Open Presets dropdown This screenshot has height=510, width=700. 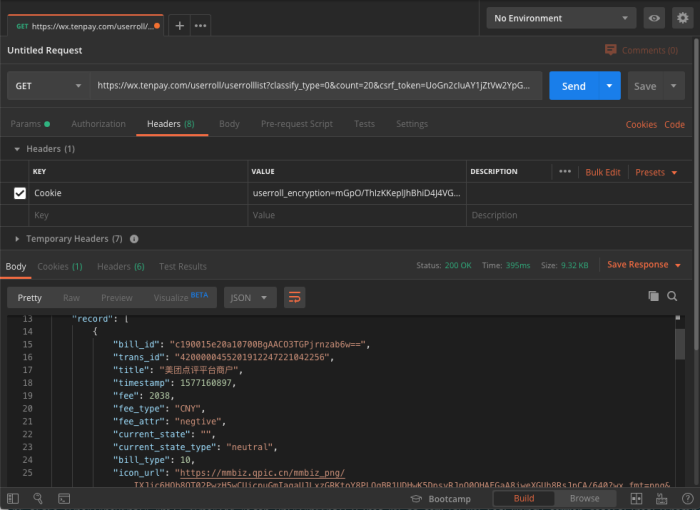click(656, 172)
